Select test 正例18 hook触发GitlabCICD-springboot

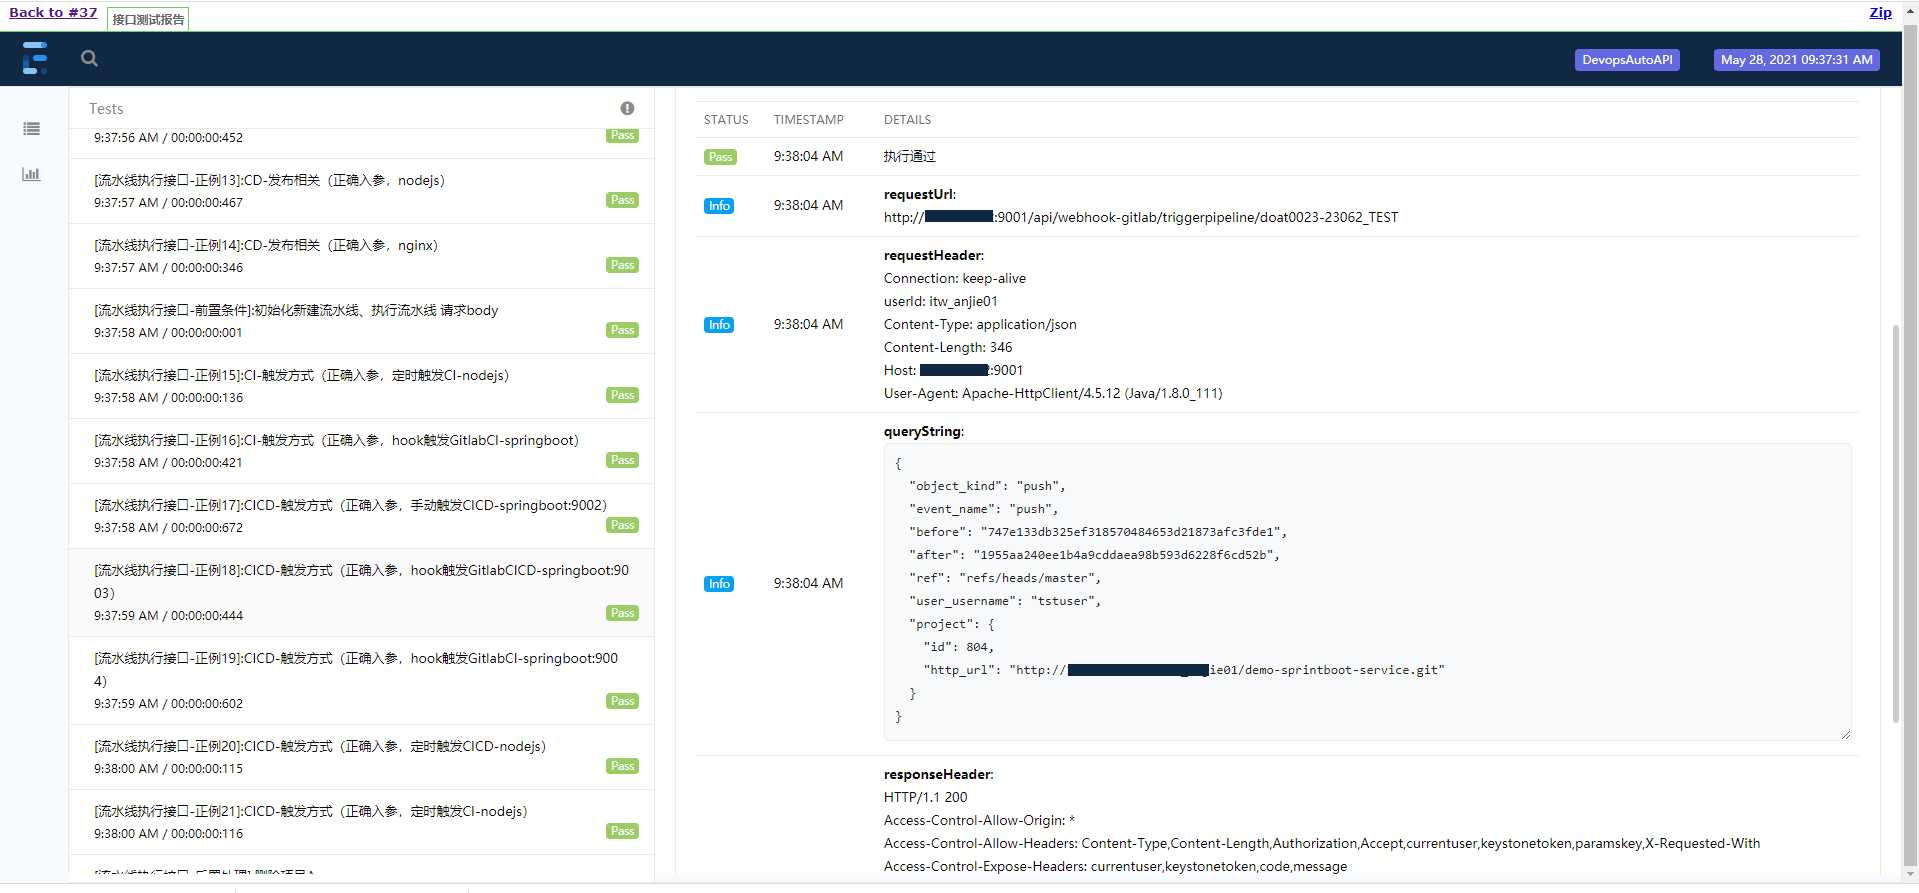pyautogui.click(x=361, y=592)
